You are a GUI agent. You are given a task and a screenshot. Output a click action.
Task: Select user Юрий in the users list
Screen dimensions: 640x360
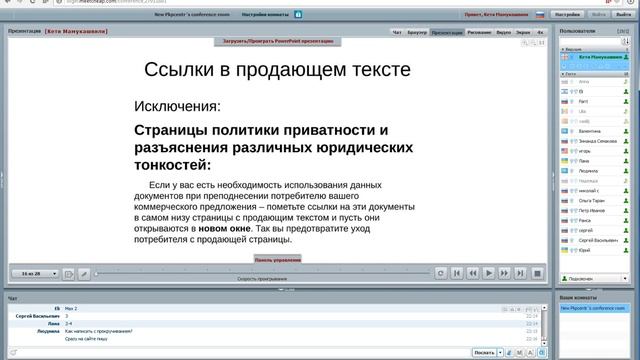pyautogui.click(x=595, y=250)
